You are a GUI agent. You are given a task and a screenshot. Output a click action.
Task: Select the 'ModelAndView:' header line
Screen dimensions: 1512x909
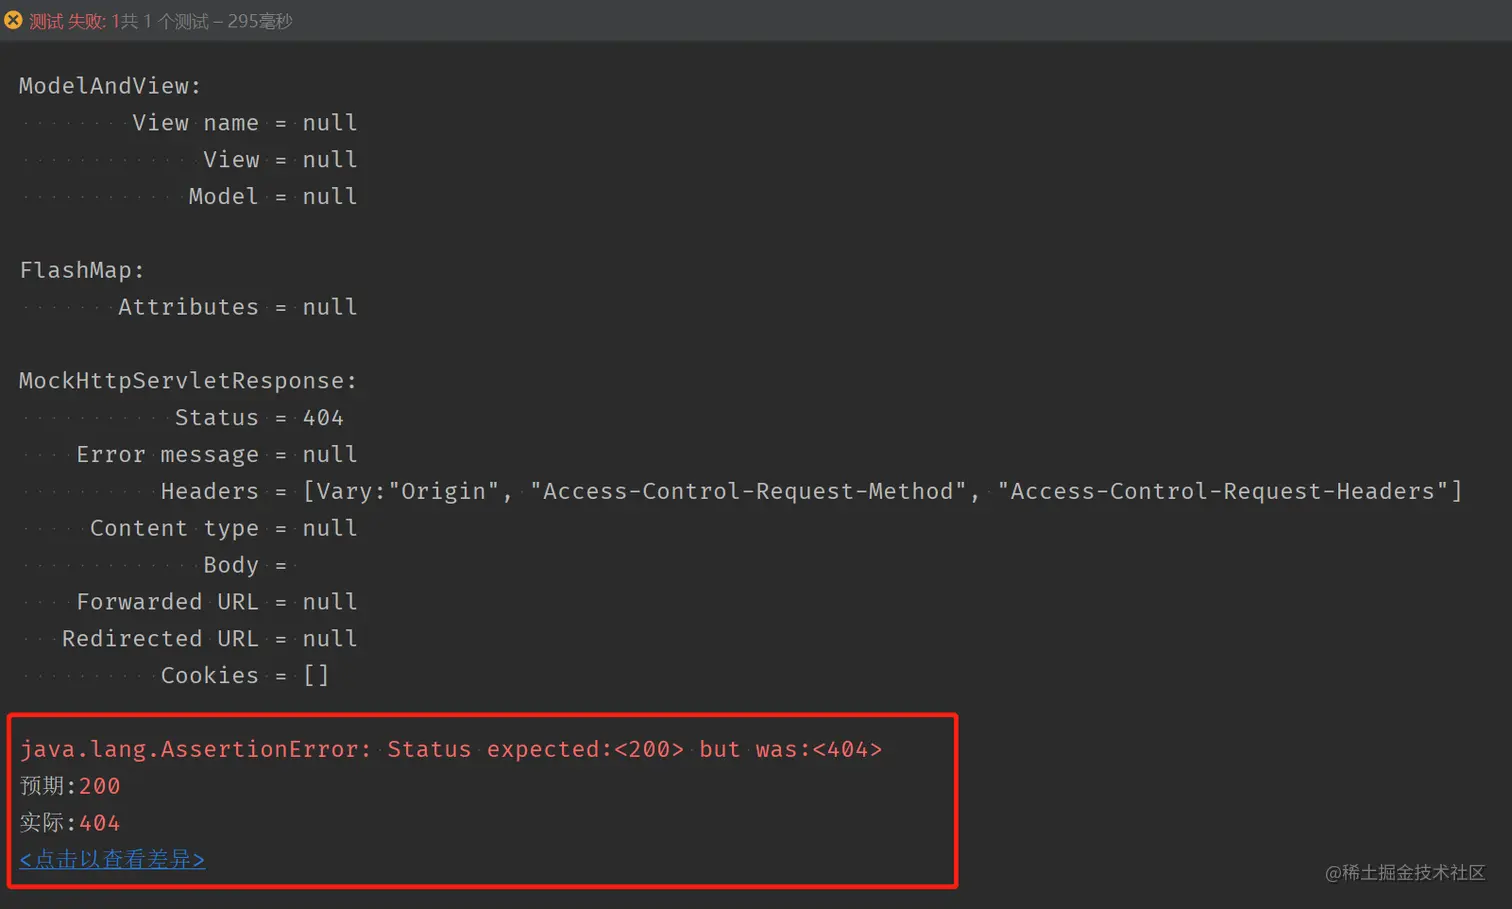[110, 86]
